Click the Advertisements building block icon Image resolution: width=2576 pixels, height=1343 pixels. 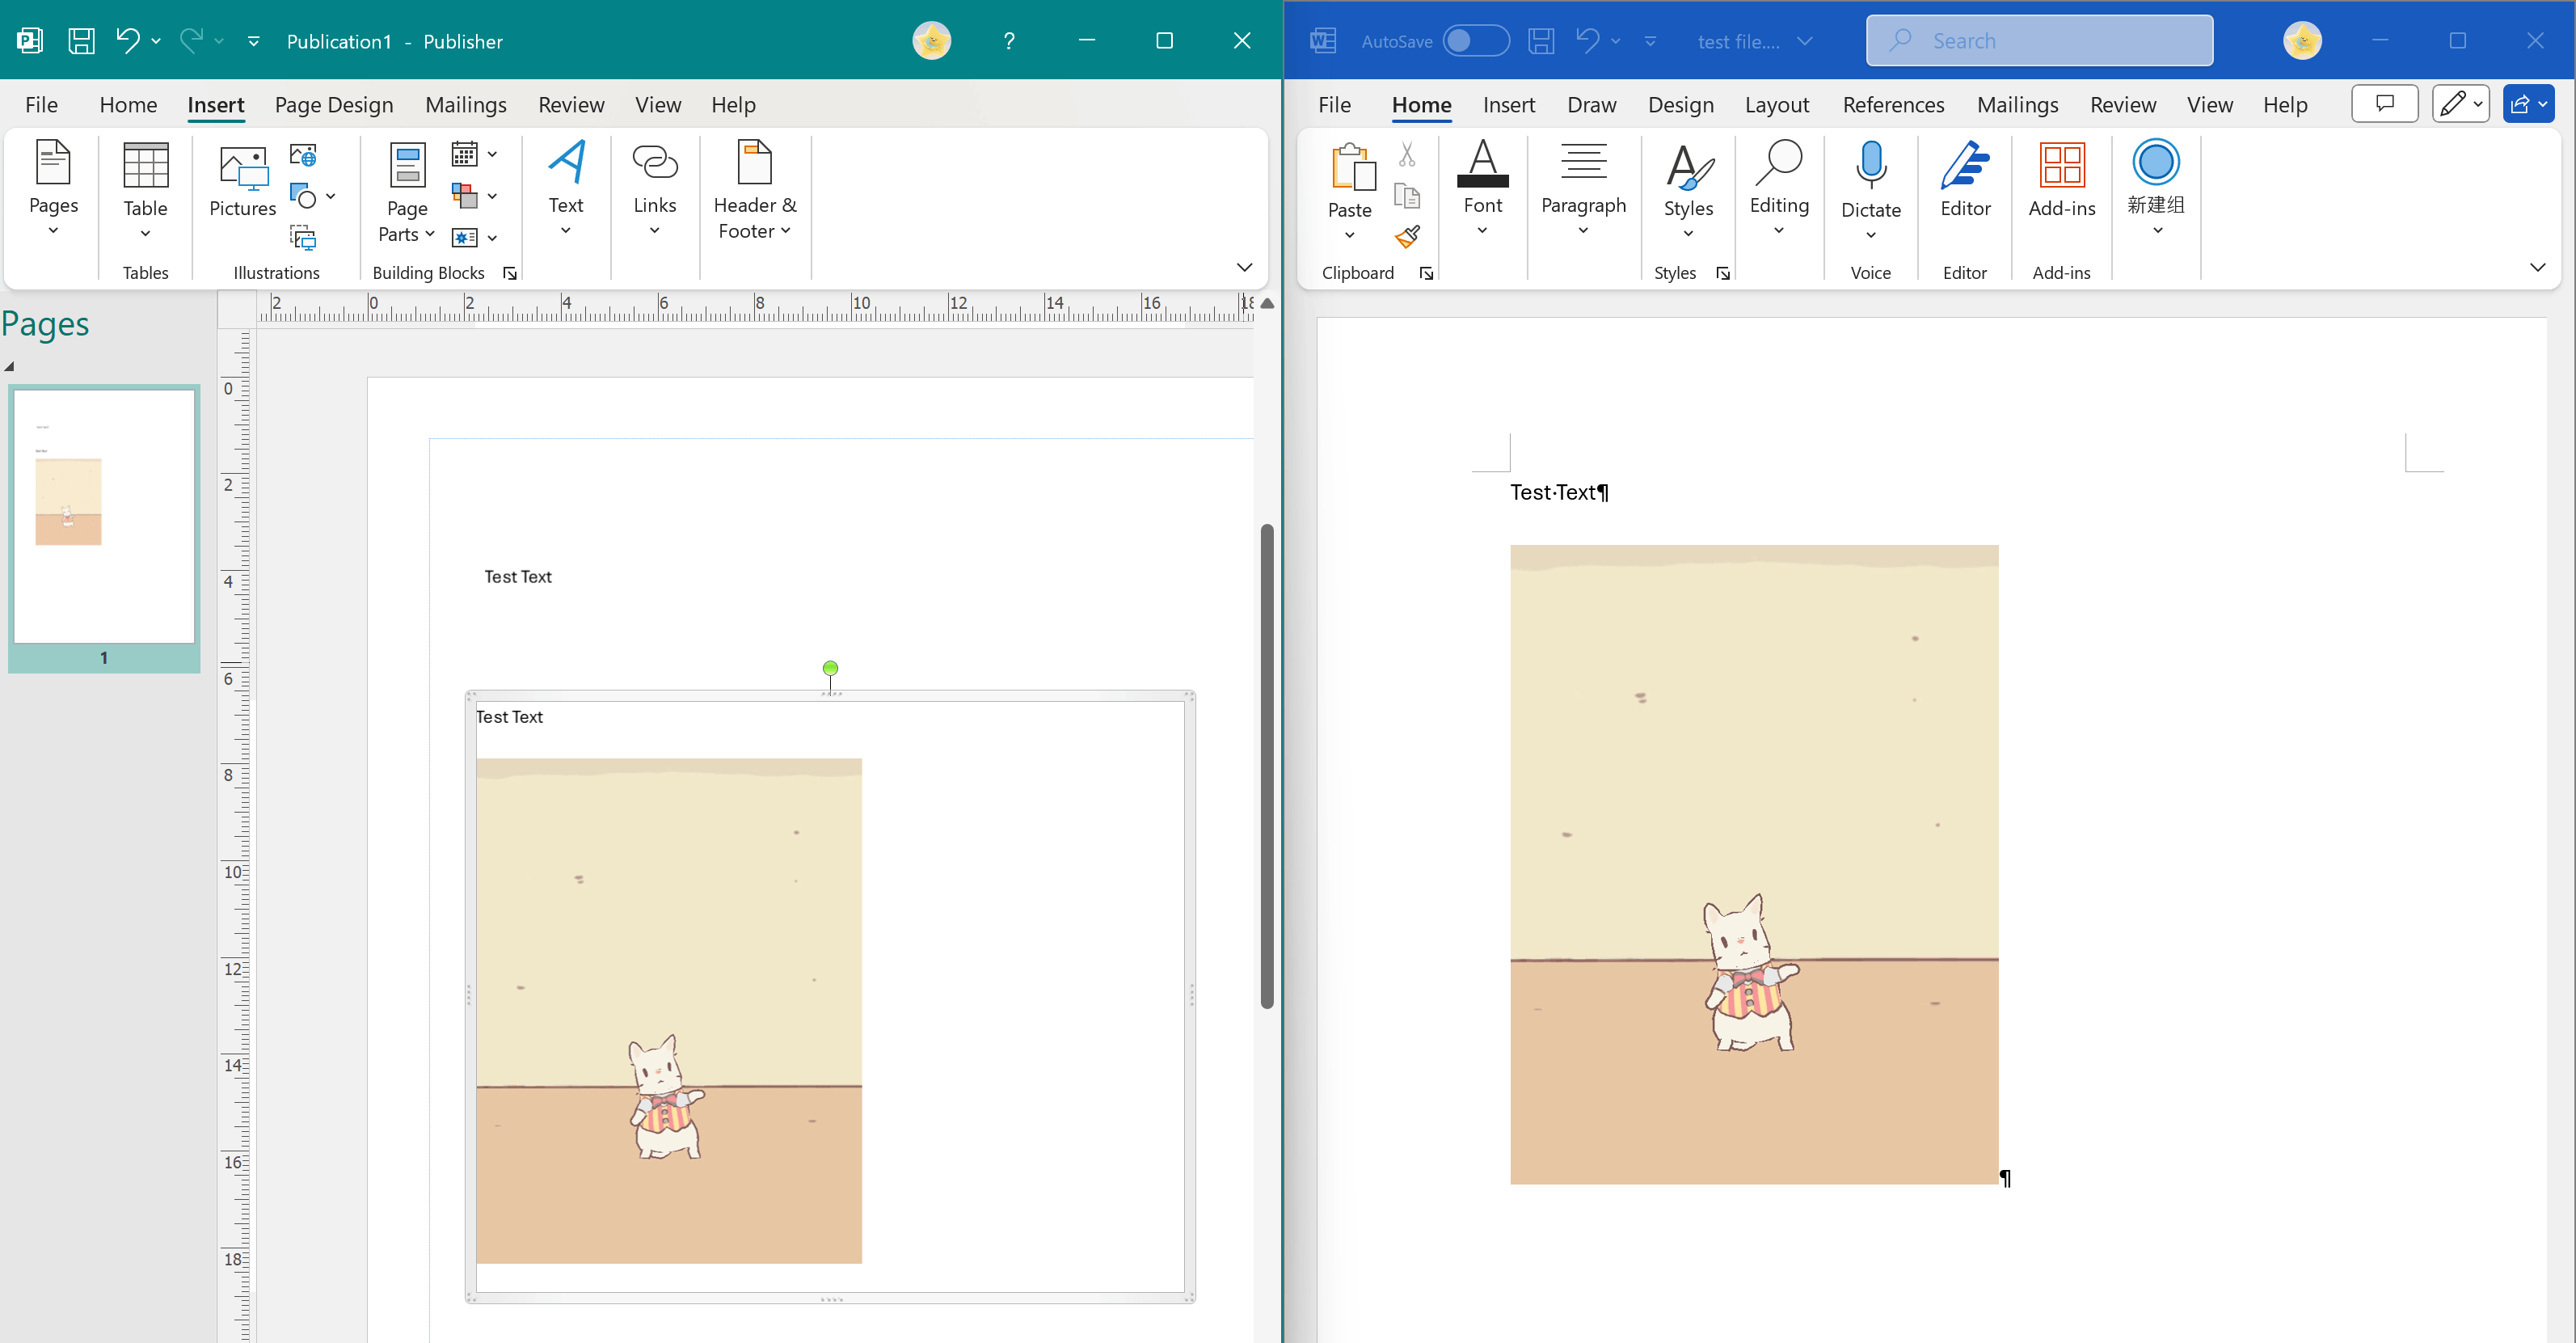pos(464,237)
